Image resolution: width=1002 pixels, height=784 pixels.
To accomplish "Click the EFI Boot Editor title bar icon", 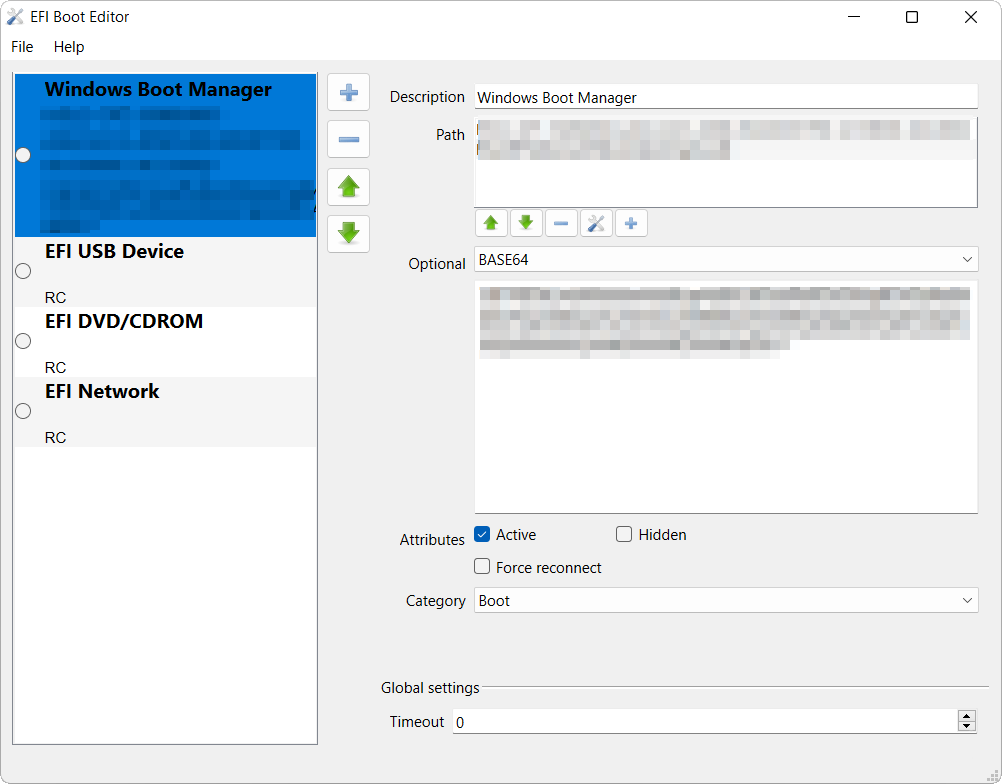I will (15, 17).
